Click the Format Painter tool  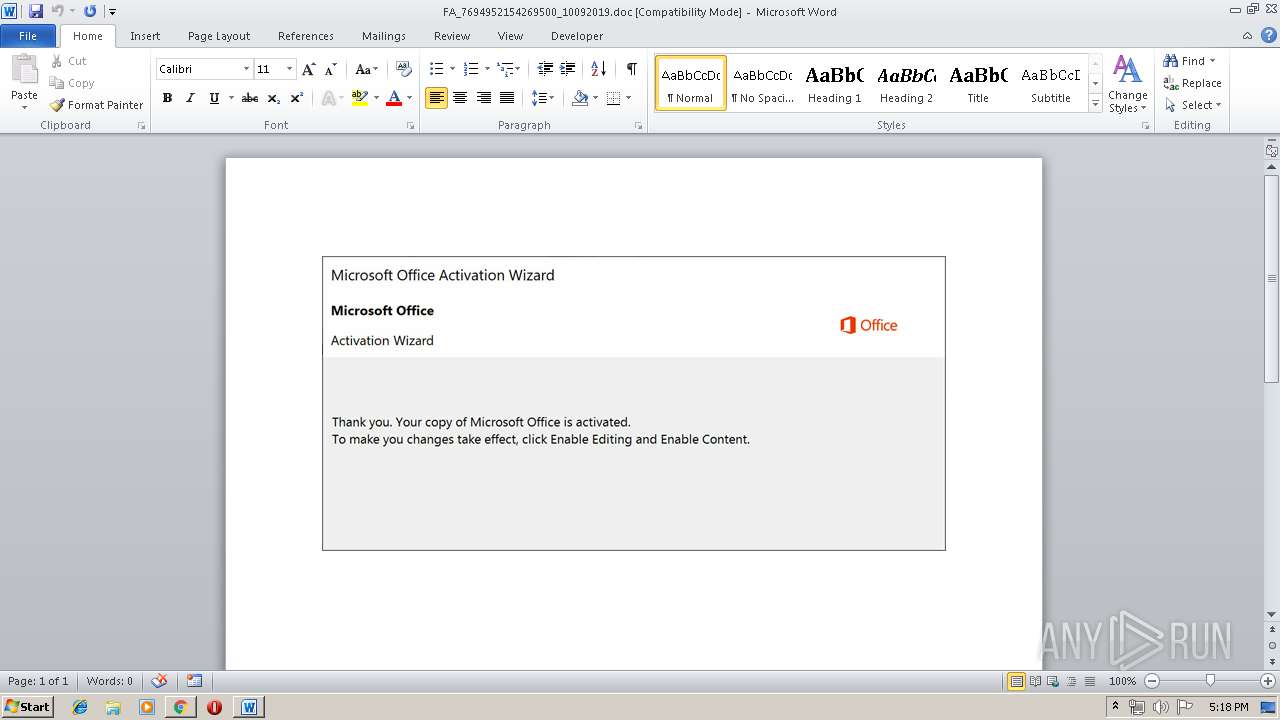pyautogui.click(x=96, y=105)
